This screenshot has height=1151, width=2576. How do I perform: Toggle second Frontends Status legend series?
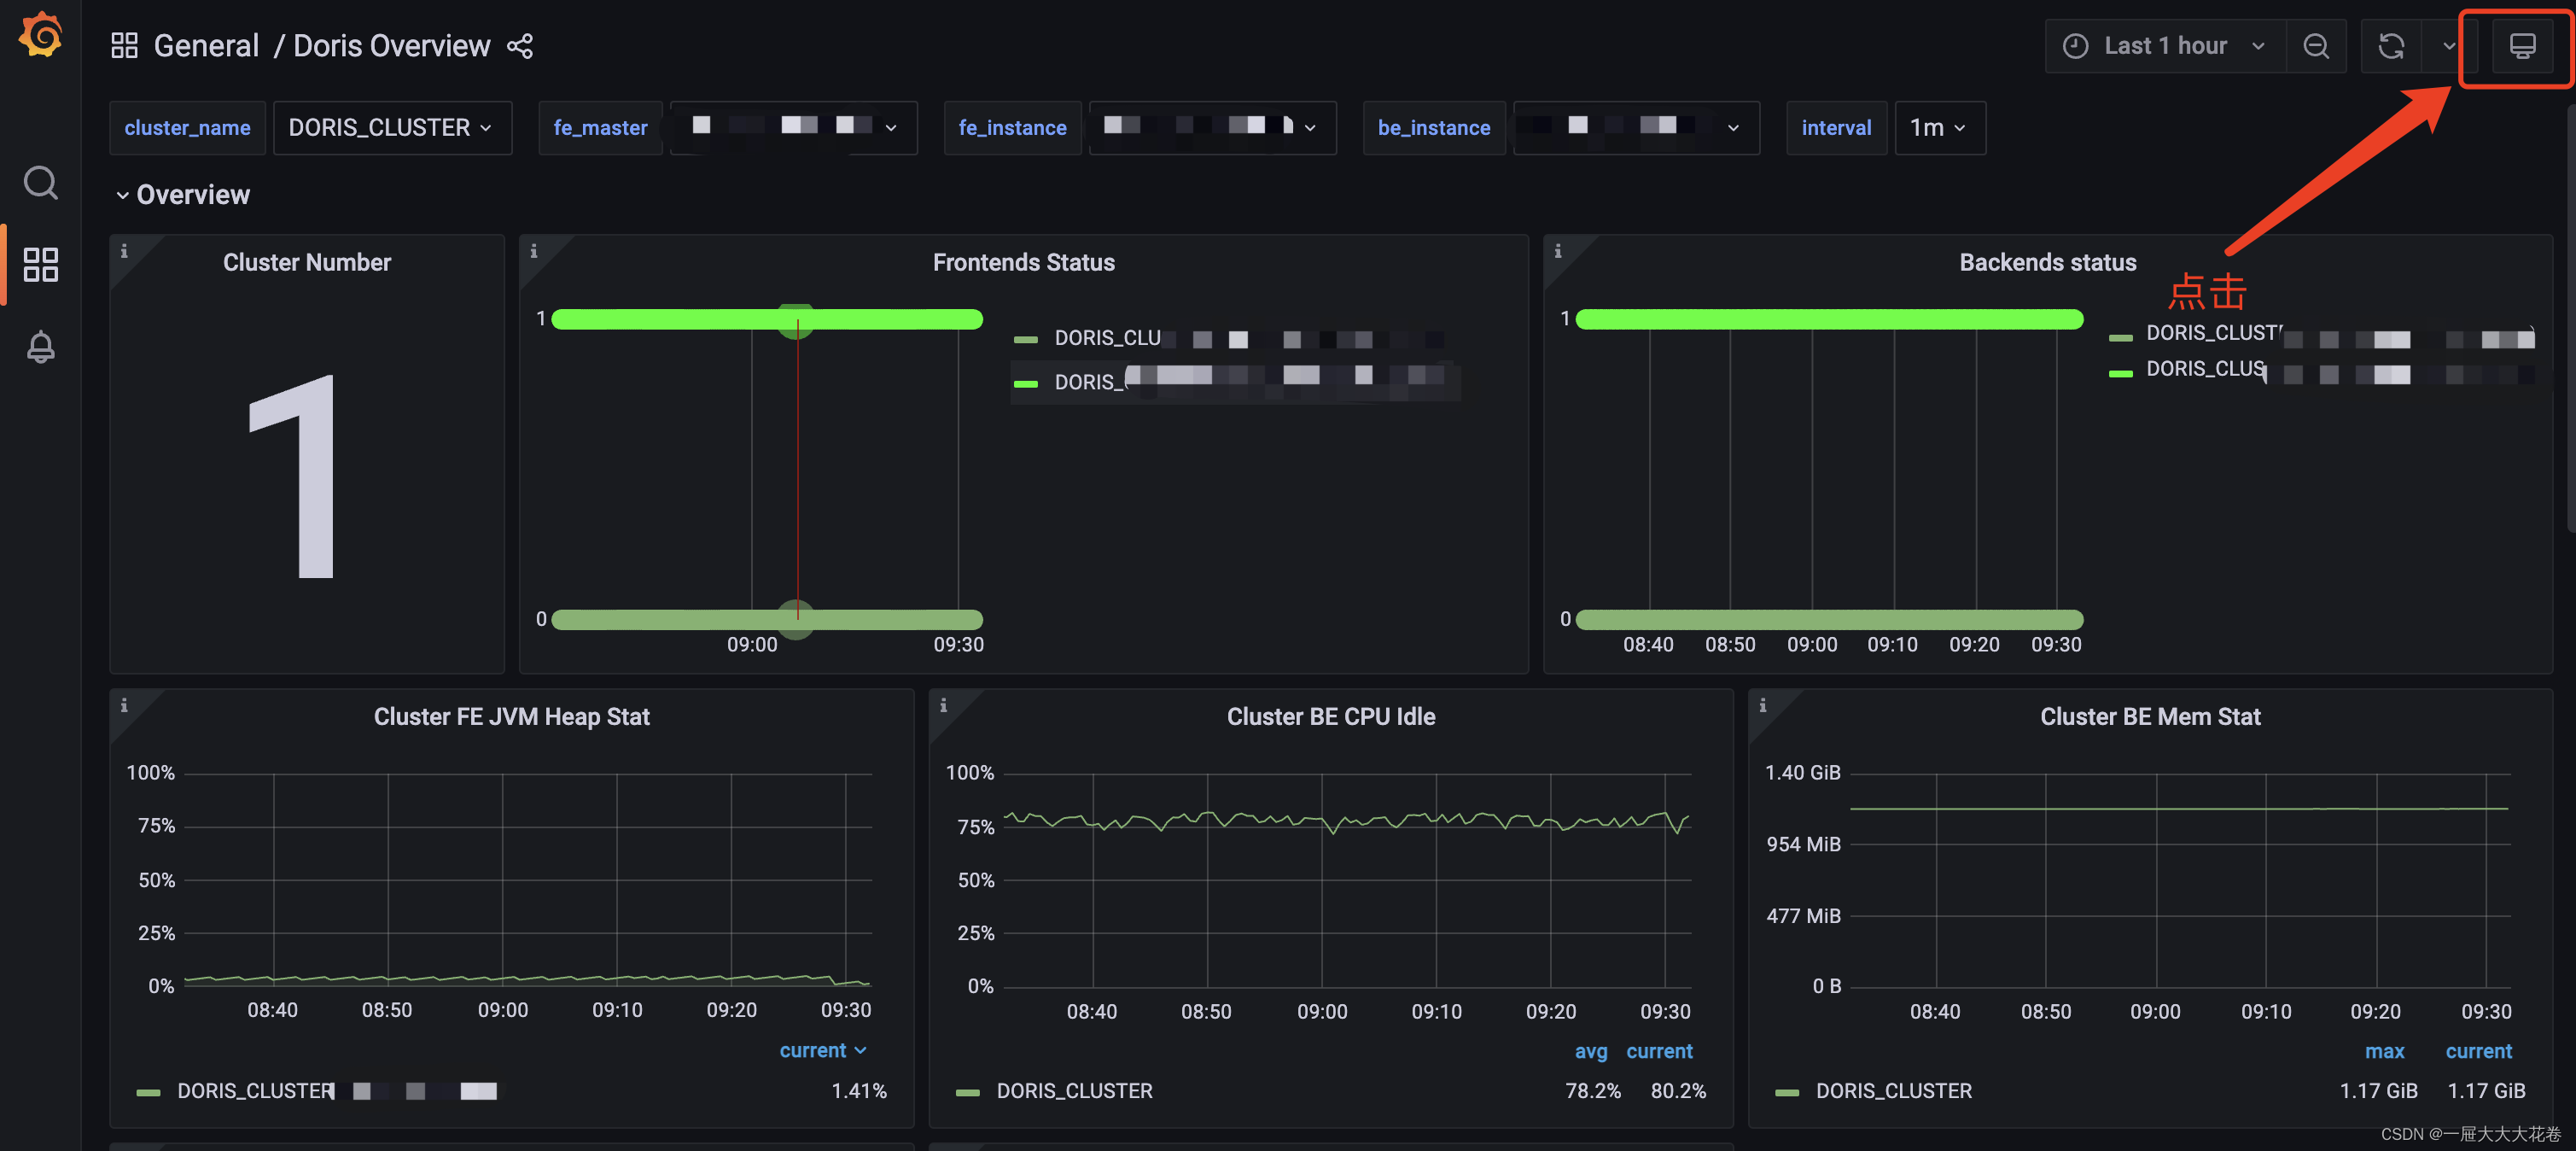click(x=1250, y=381)
